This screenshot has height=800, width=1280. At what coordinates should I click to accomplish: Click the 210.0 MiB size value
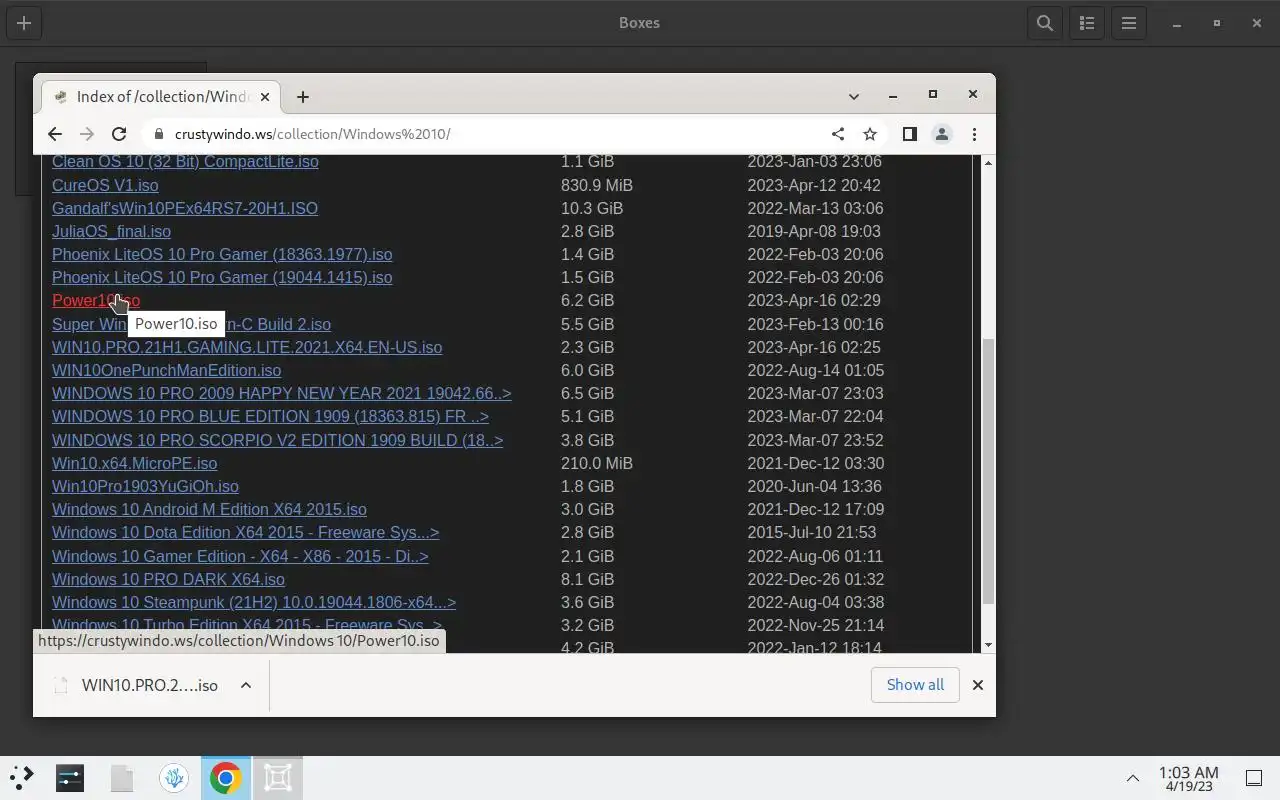point(597,463)
